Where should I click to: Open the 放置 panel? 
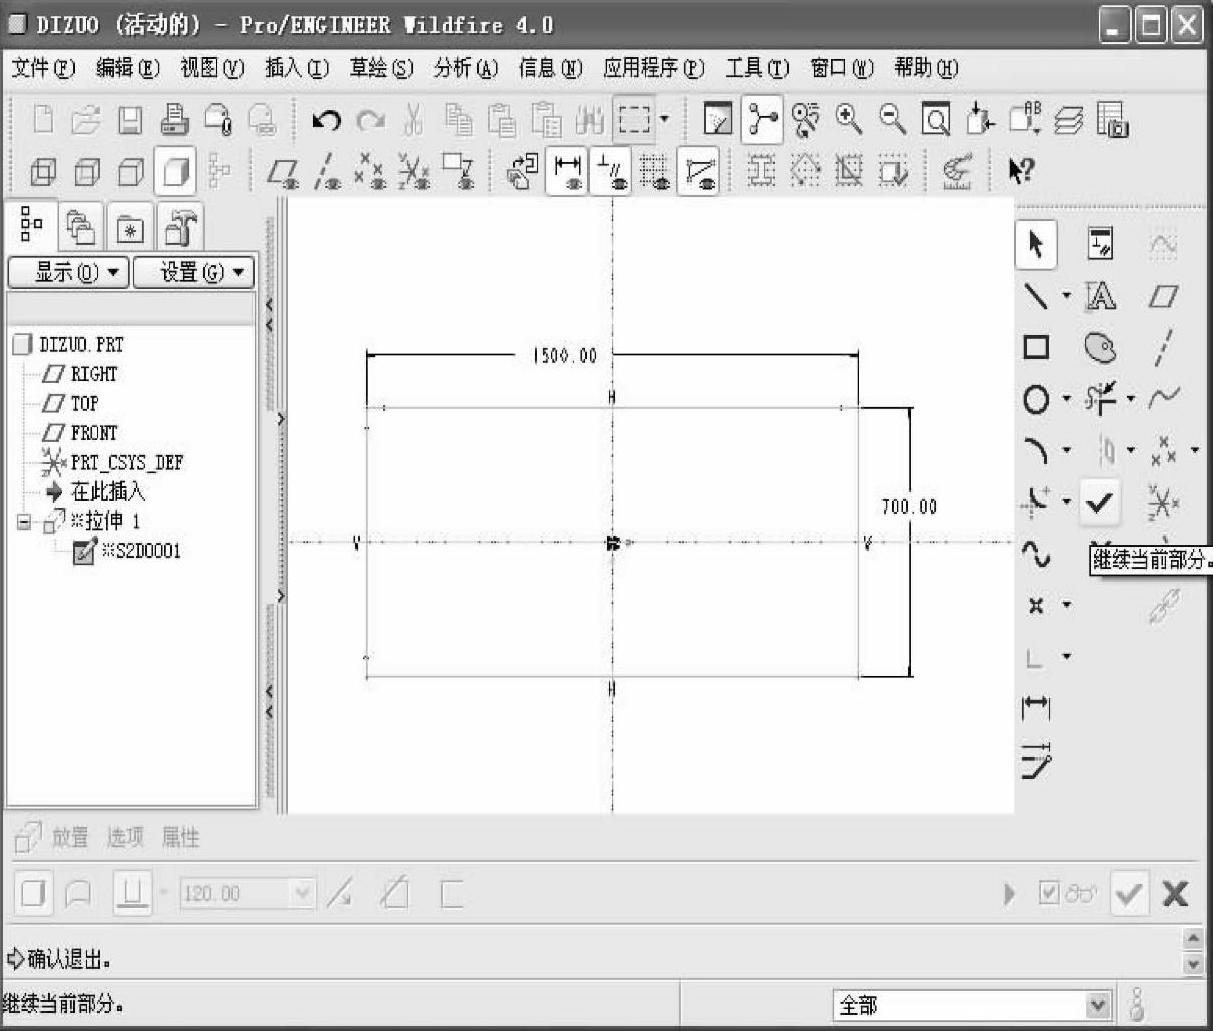70,838
